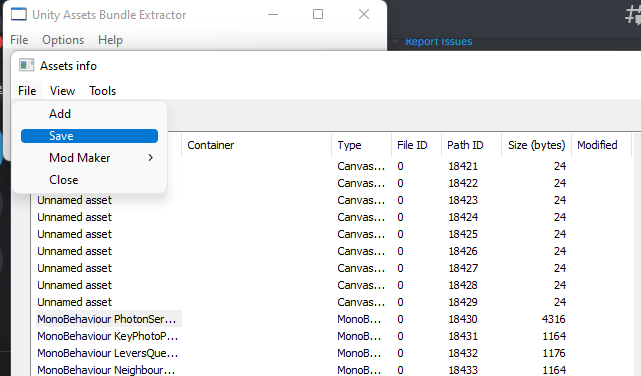Click the Unity Assets Bundle Extractor window icon
641x376 pixels.
18,14
